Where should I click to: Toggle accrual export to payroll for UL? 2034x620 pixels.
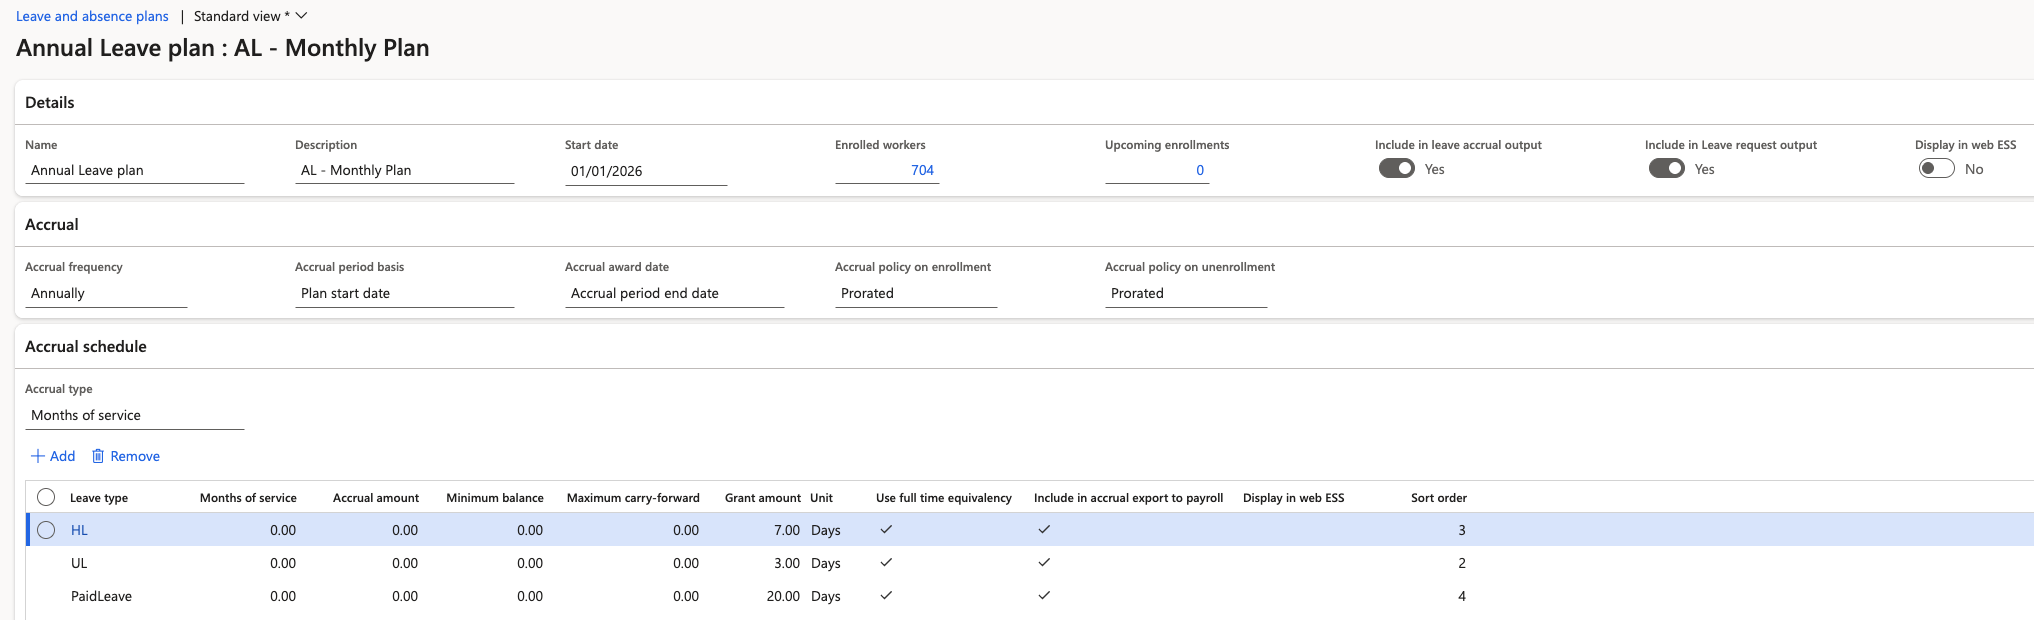(x=1044, y=562)
